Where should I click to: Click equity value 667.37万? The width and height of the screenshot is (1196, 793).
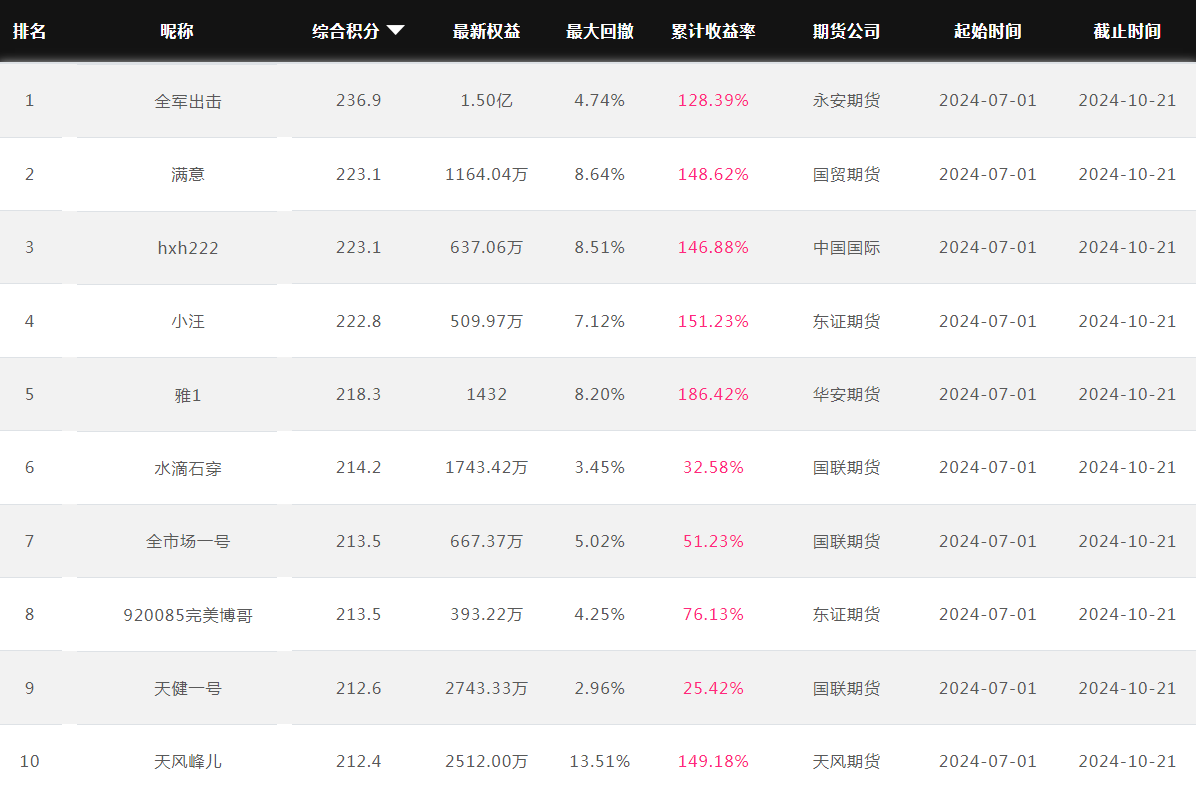pyautogui.click(x=487, y=541)
